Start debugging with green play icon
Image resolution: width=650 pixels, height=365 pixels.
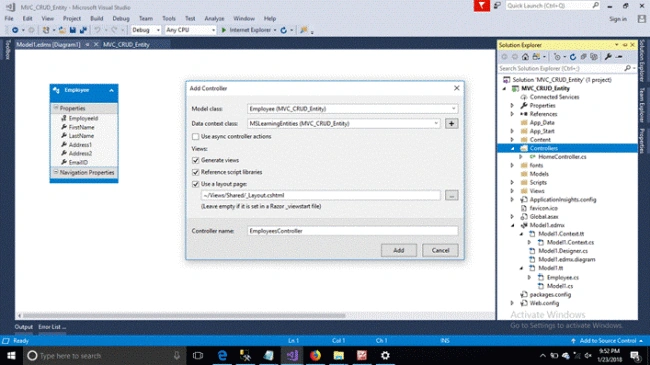tap(224, 30)
